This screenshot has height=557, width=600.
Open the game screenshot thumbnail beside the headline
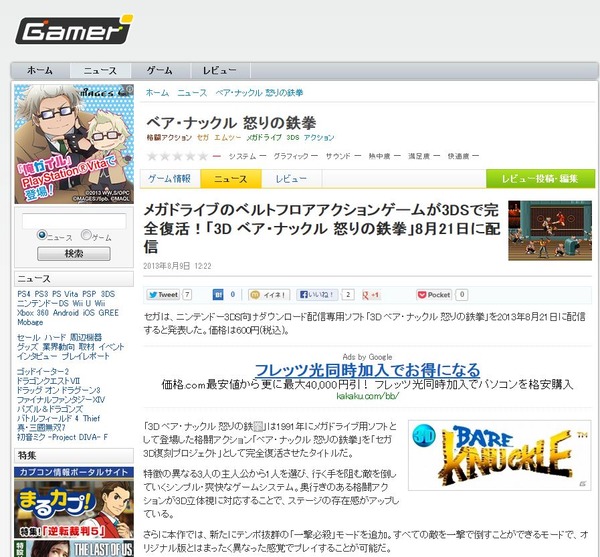click(550, 231)
